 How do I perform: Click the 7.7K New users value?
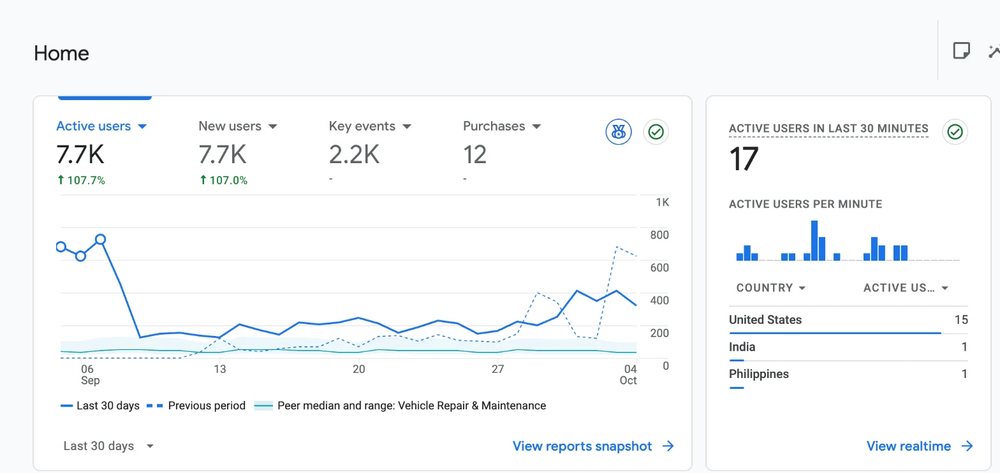click(x=222, y=155)
